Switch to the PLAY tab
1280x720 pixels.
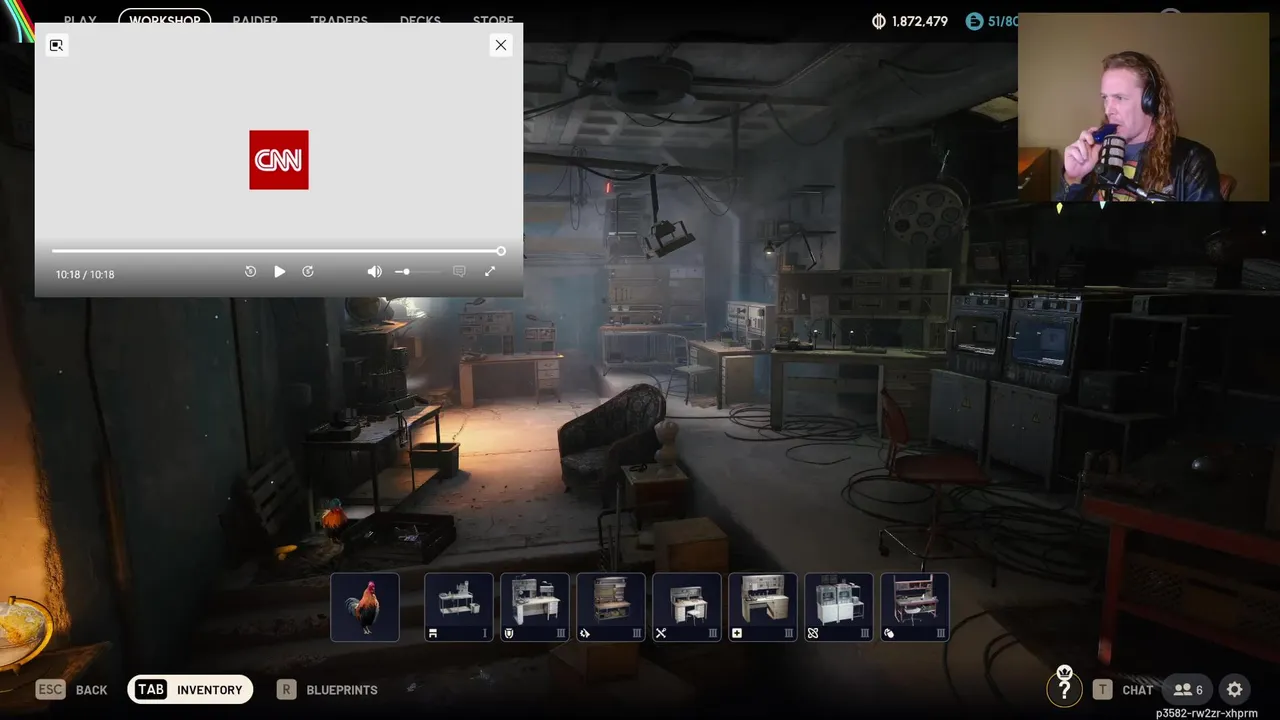coord(80,20)
